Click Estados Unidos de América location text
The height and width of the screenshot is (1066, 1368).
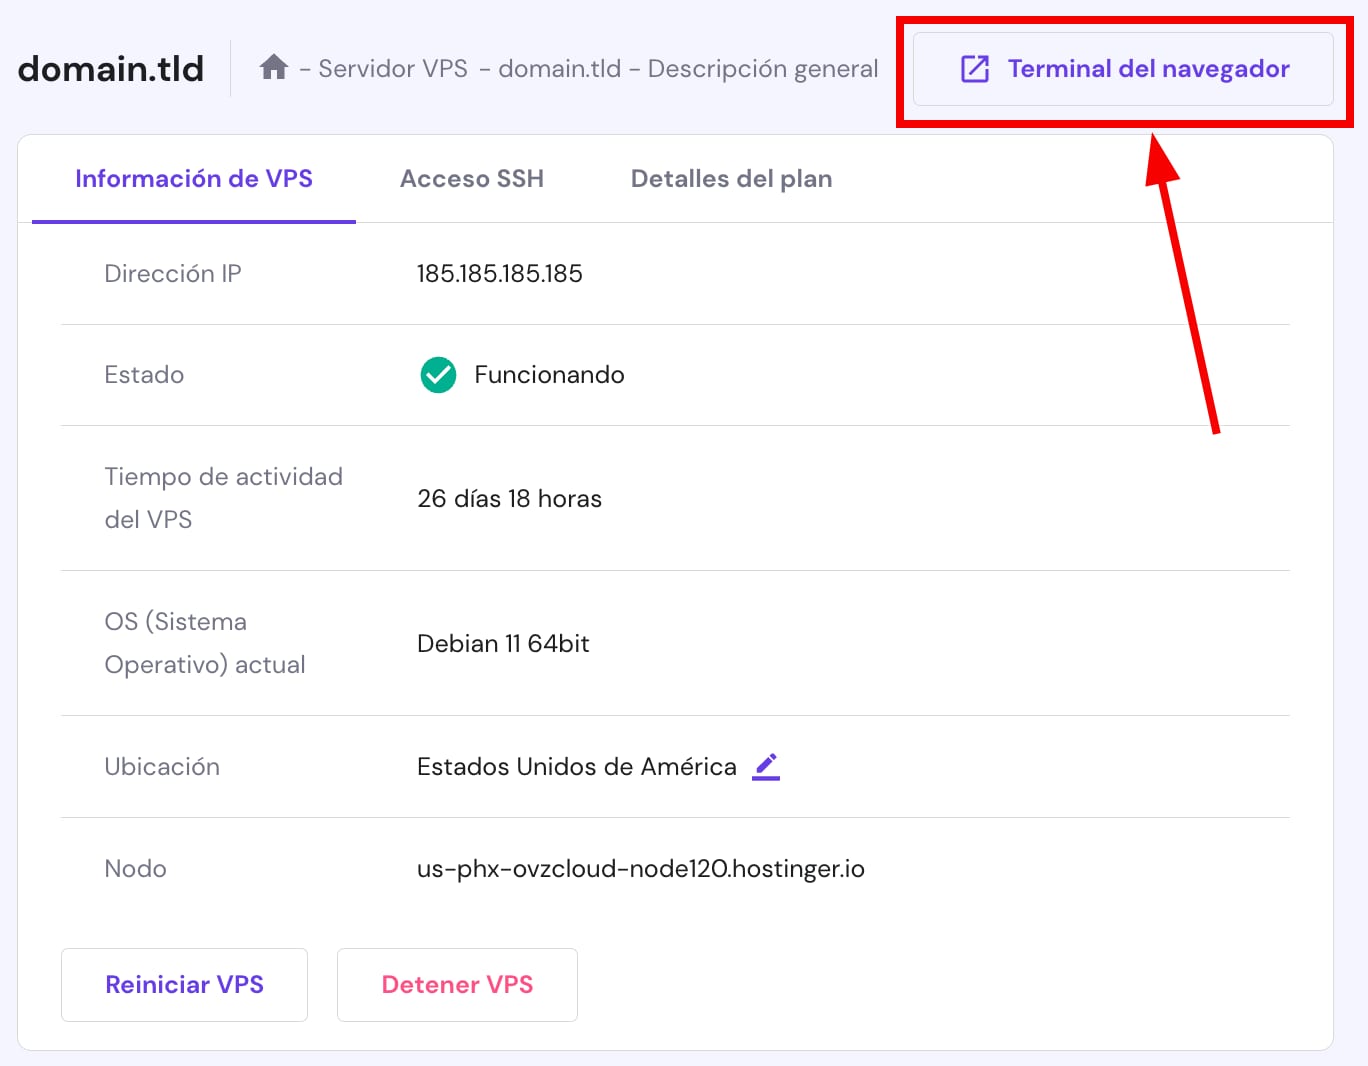tap(576, 766)
